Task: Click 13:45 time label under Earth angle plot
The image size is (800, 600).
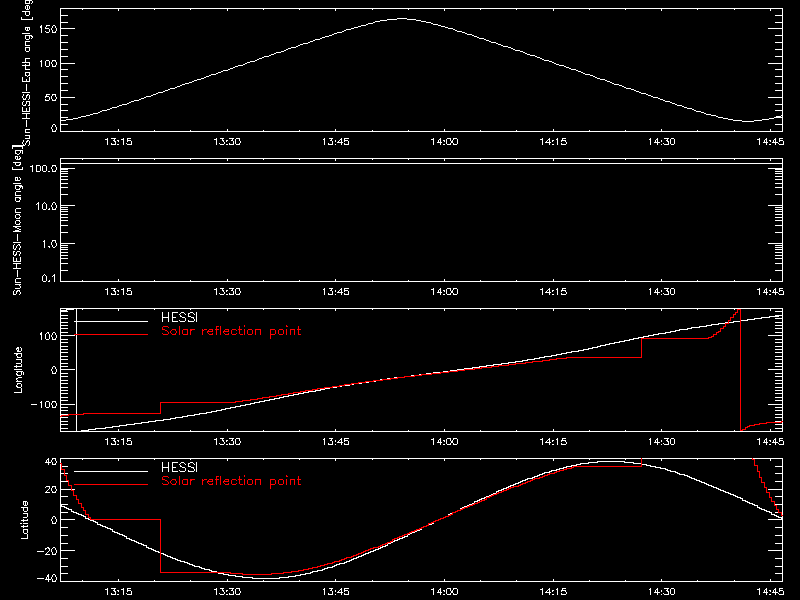Action: (336, 142)
